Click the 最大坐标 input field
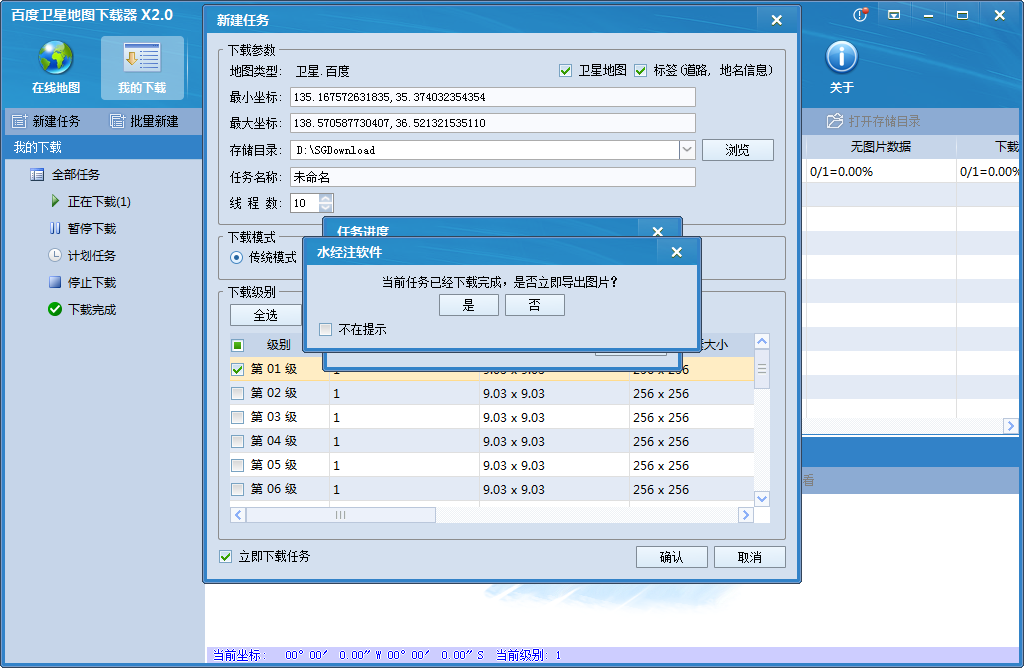This screenshot has height=668, width=1024. tap(492, 123)
